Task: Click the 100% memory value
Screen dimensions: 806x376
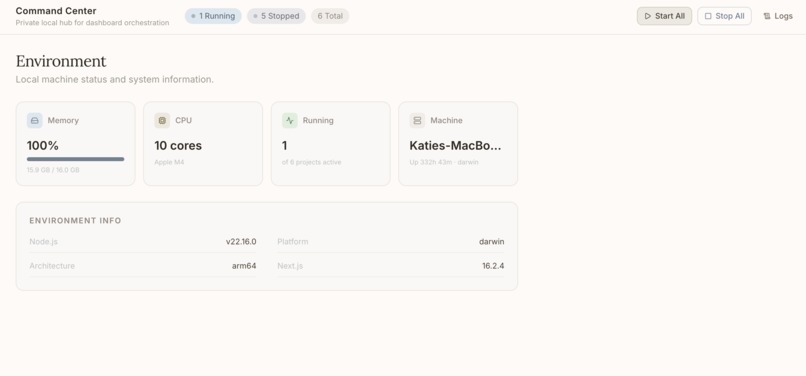Action: [43, 146]
